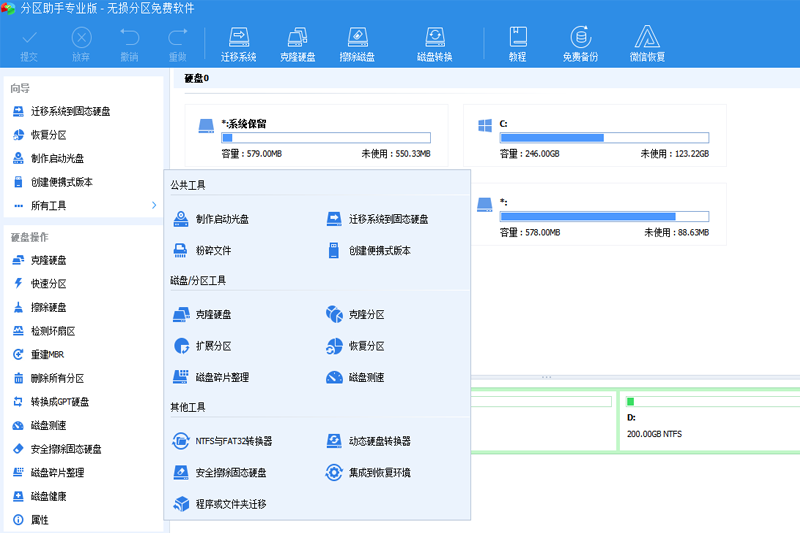
Task: Click the 迁移系统 toolbar icon
Action: [x=238, y=43]
